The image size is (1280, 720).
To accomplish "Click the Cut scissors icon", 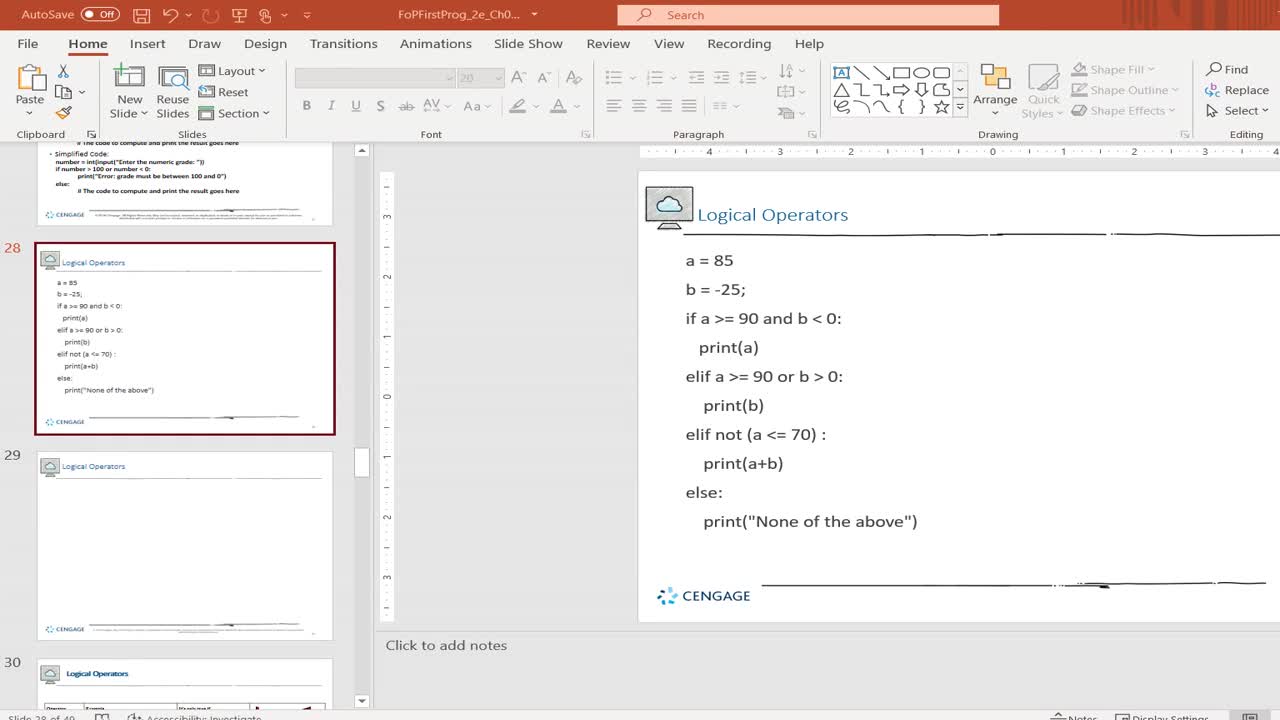I will [64, 72].
